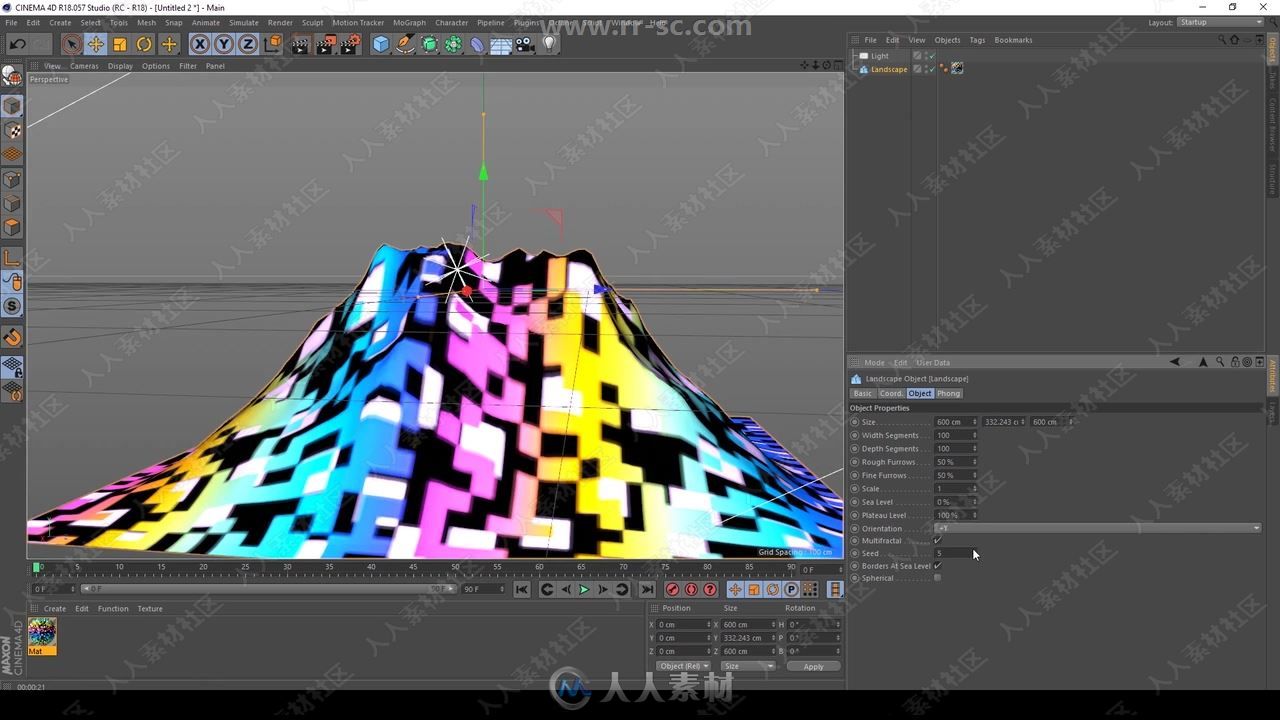Open the Simulate menu
The width and height of the screenshot is (1280, 720).
click(x=244, y=22)
